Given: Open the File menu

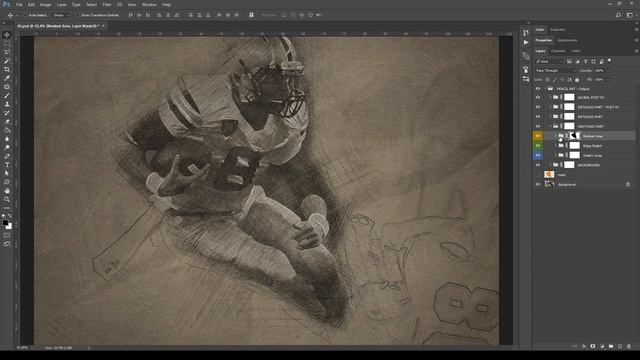Looking at the screenshot, I should pos(19,4).
